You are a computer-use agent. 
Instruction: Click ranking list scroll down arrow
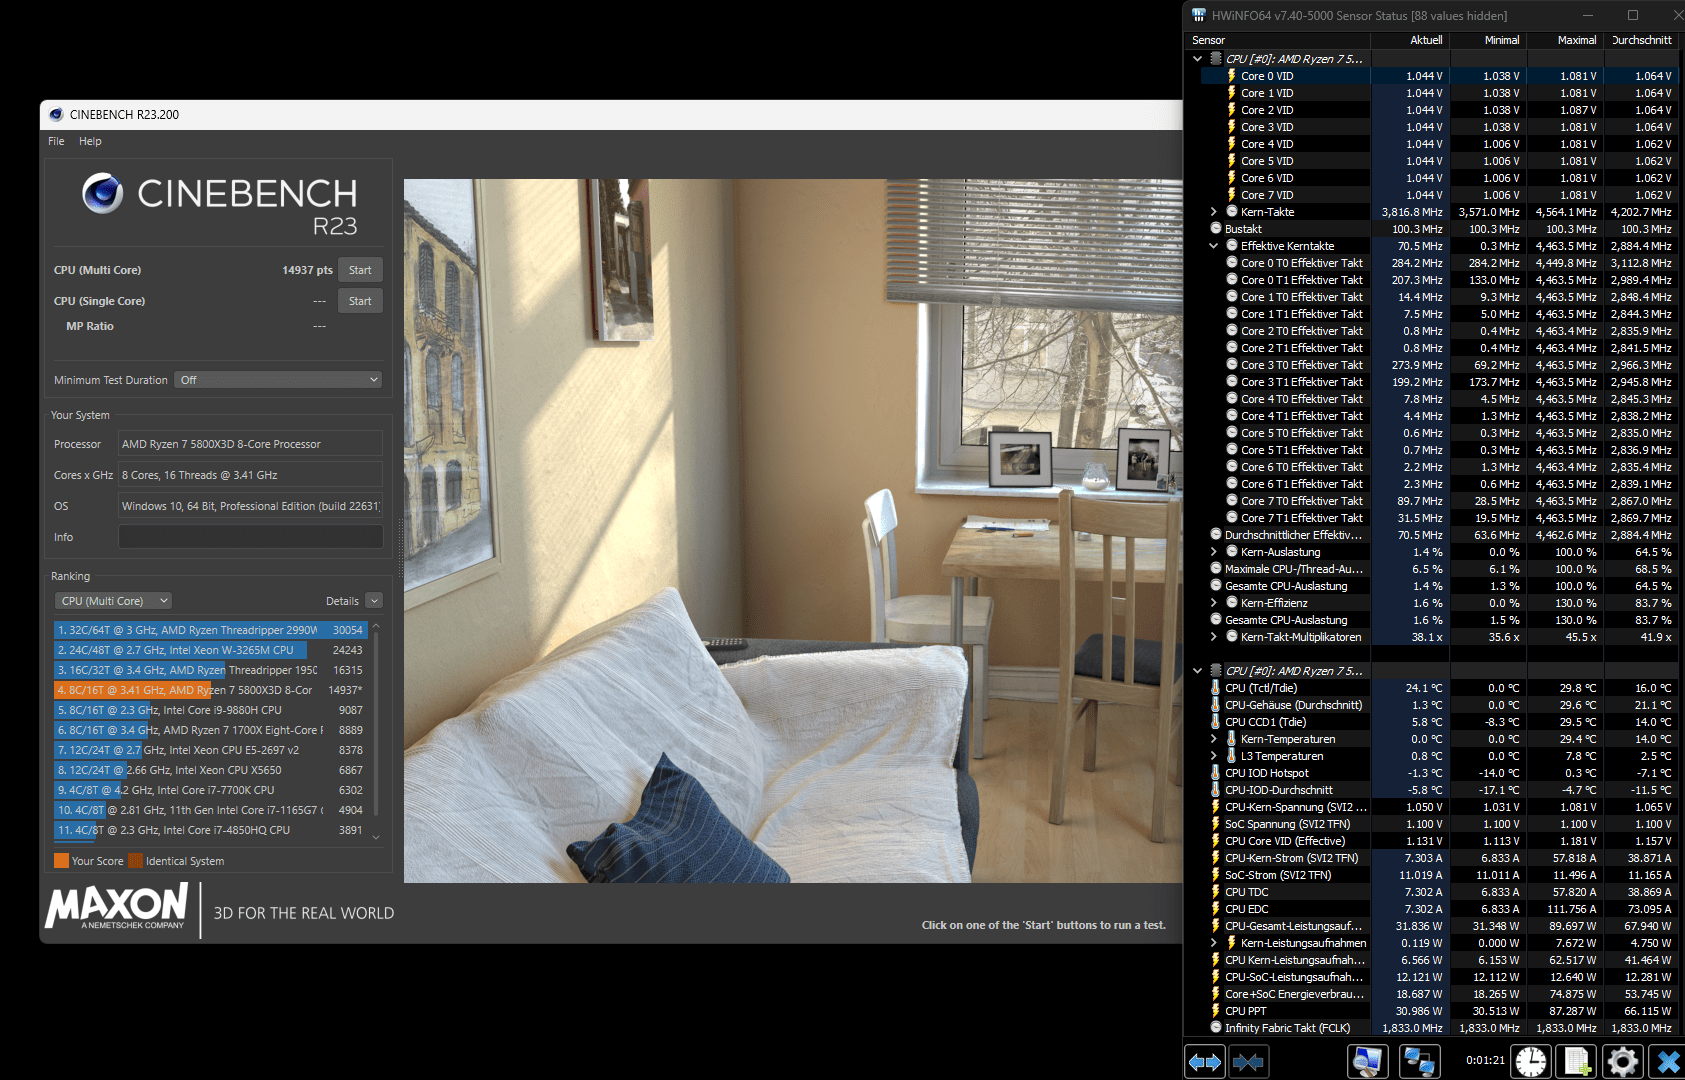coord(376,836)
